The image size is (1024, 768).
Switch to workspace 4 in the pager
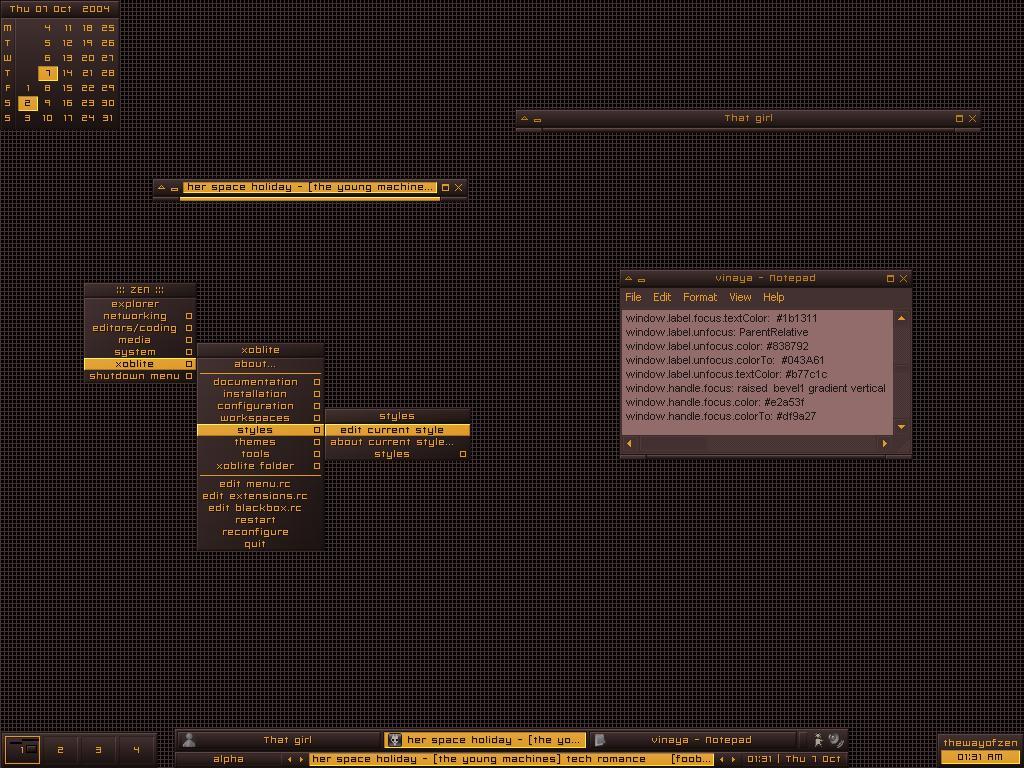point(136,750)
